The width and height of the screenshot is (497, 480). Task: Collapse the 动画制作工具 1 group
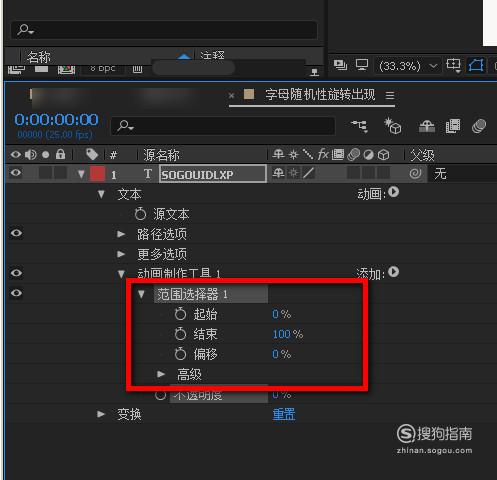pyautogui.click(x=121, y=274)
